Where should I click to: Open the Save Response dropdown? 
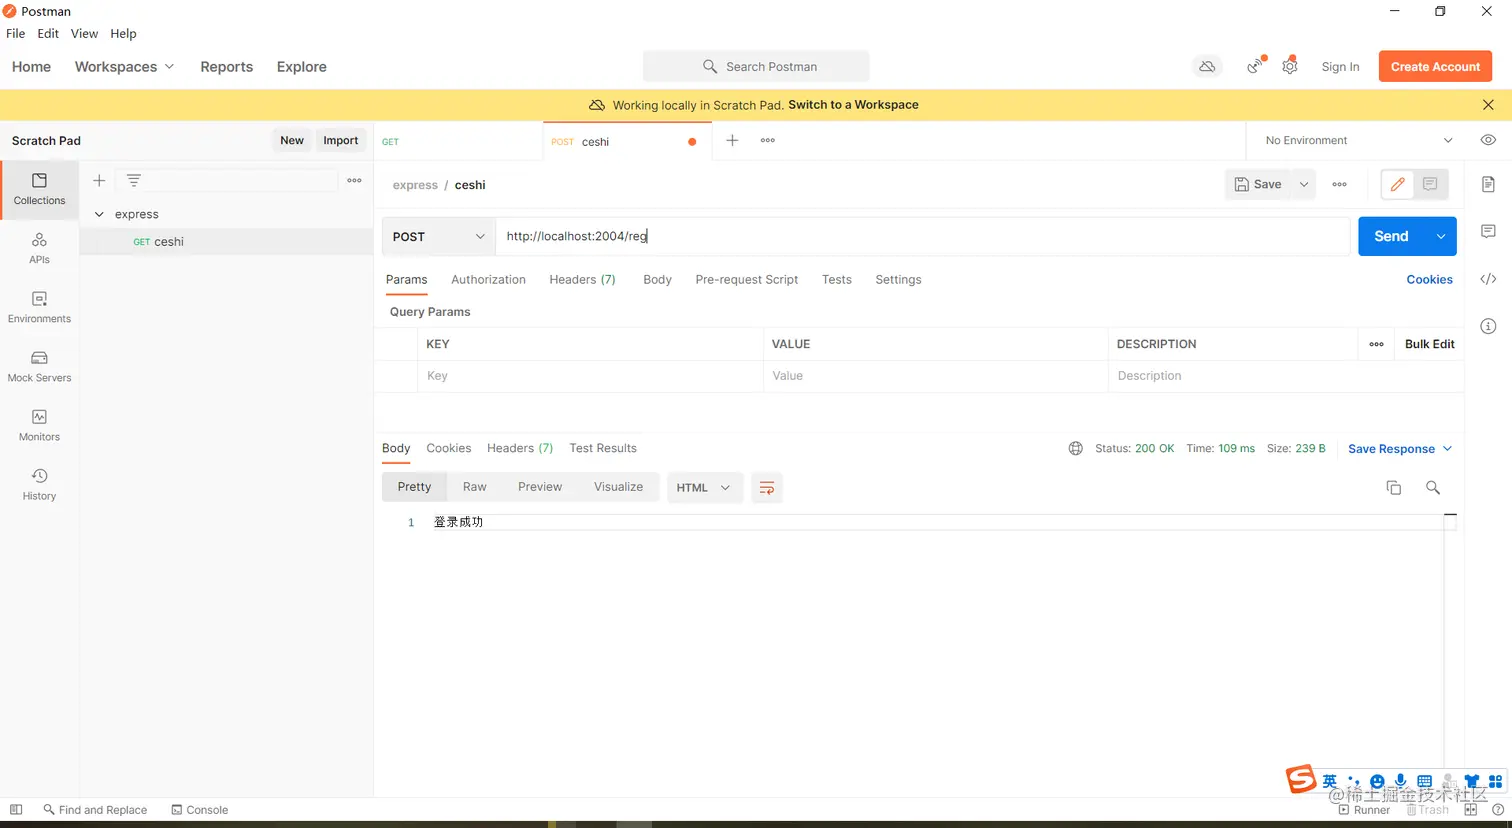[1400, 449]
